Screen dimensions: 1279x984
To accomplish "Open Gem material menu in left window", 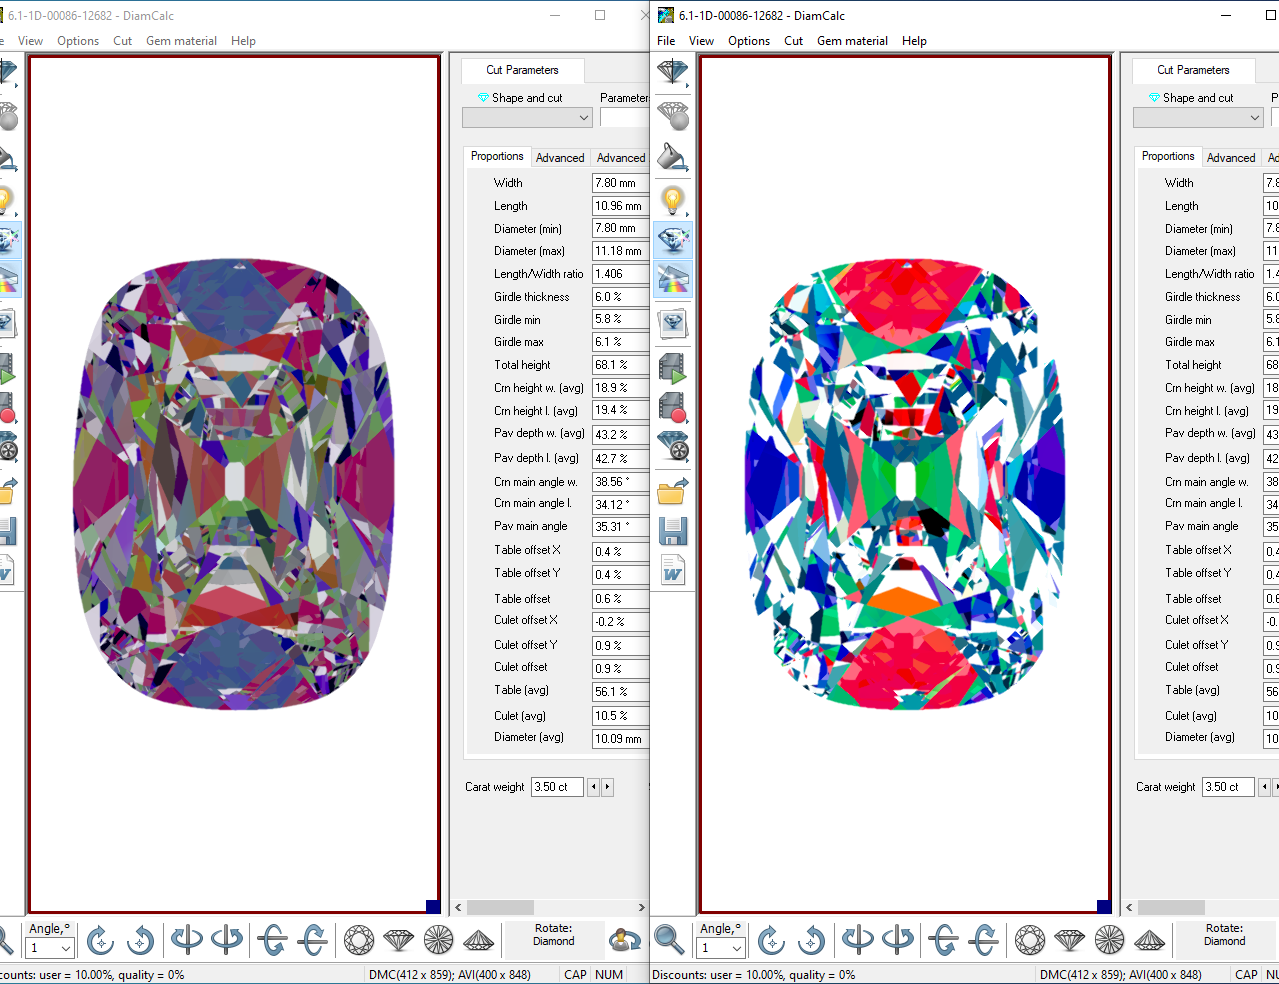I will (x=181, y=41).
